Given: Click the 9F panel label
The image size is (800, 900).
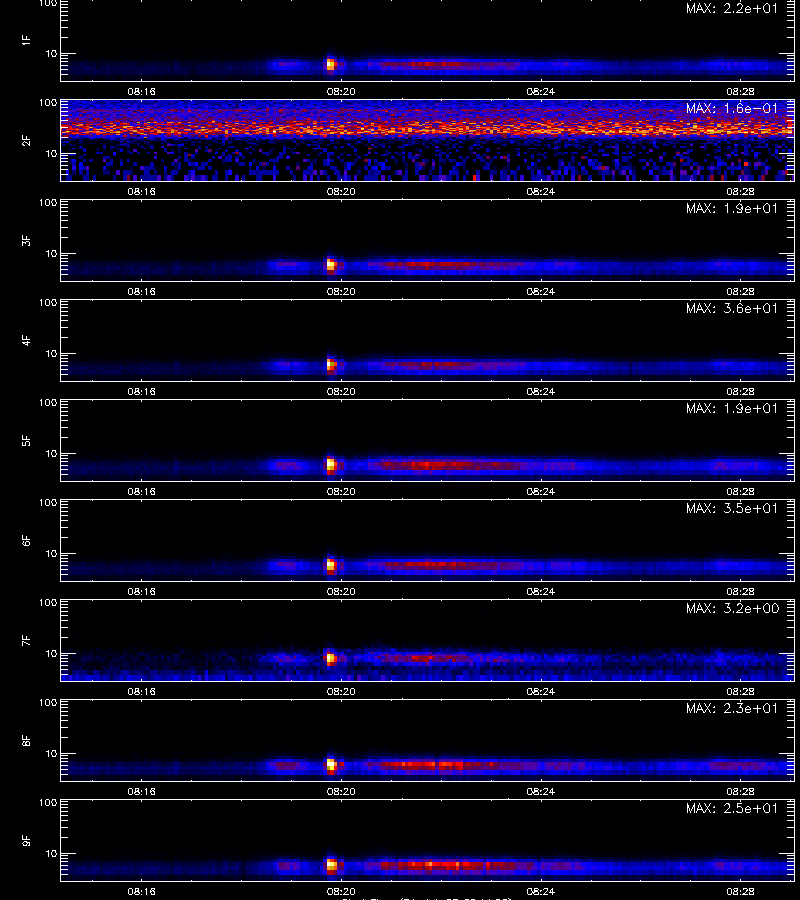Looking at the screenshot, I should click(26, 840).
